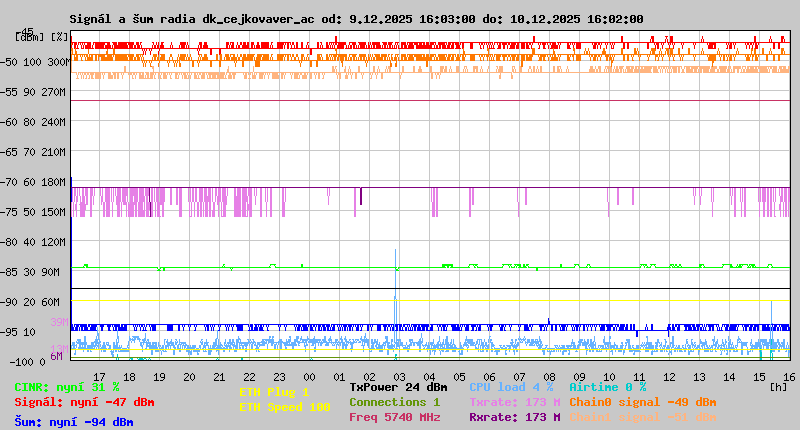Click the black TxPower horizontal line
The width and height of the screenshot is (800, 430).
pos(430,289)
